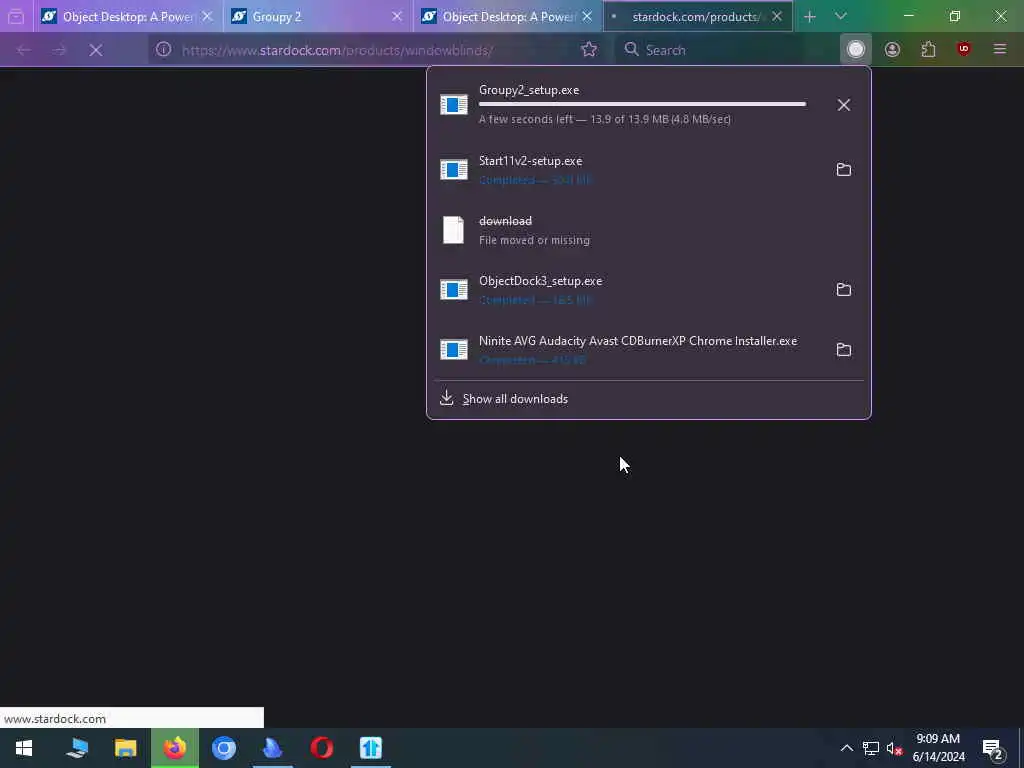Expand the list all tabs dropdown
This screenshot has height=768, width=1024.
840,16
